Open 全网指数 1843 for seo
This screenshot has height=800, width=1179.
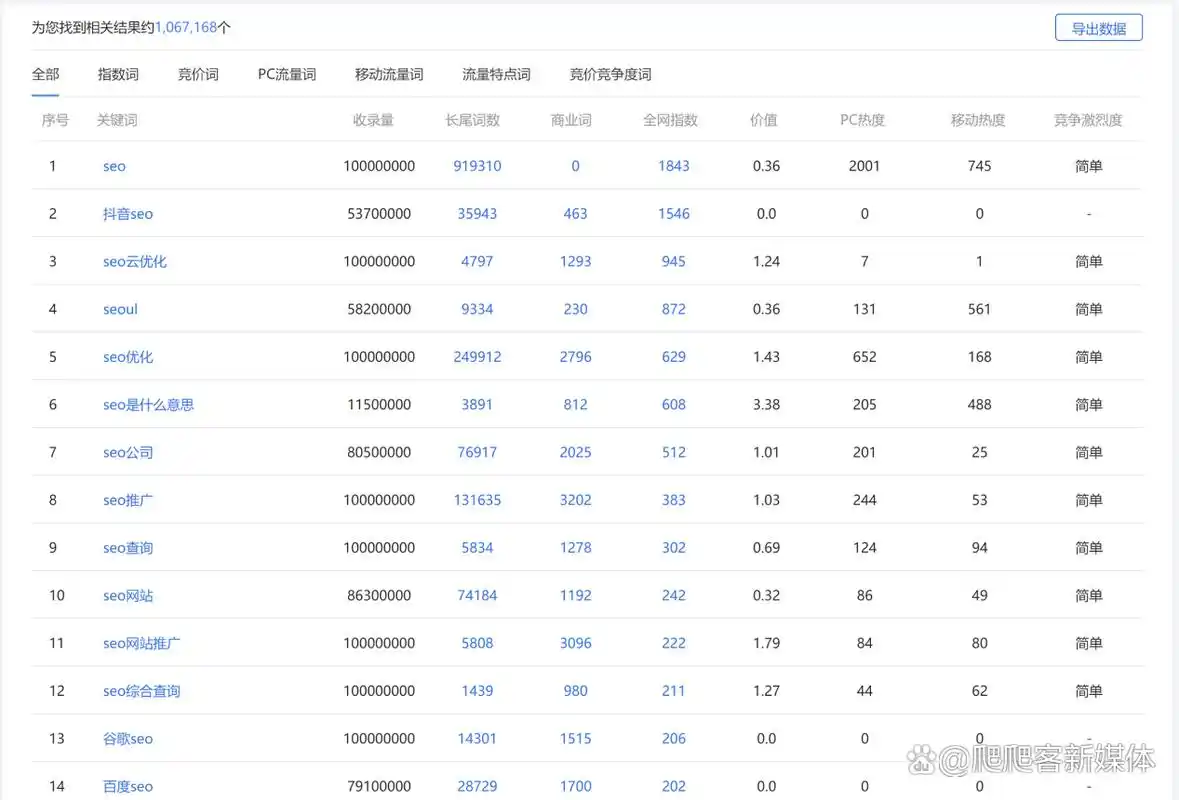(673, 166)
